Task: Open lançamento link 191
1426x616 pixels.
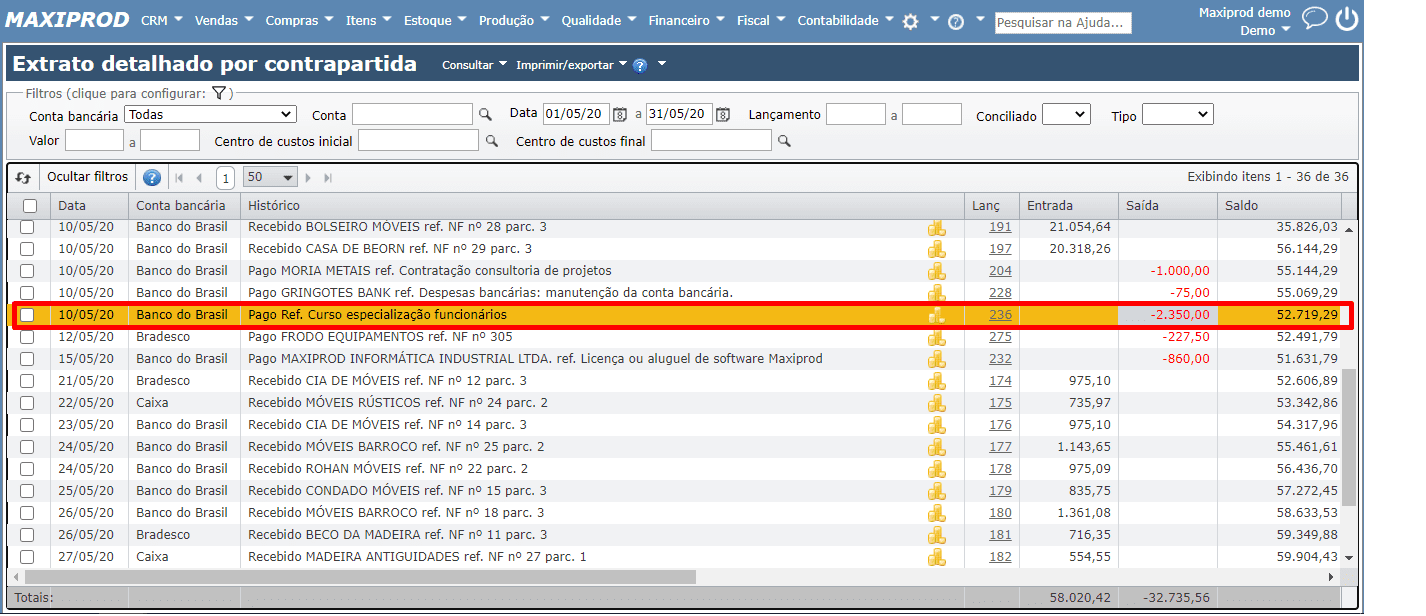Action: click(x=1000, y=227)
